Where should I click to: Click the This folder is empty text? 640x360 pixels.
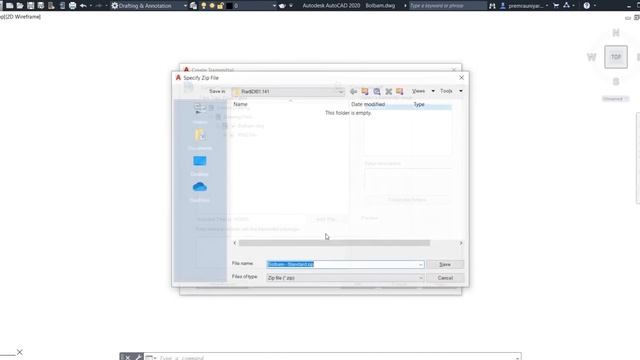(x=348, y=113)
